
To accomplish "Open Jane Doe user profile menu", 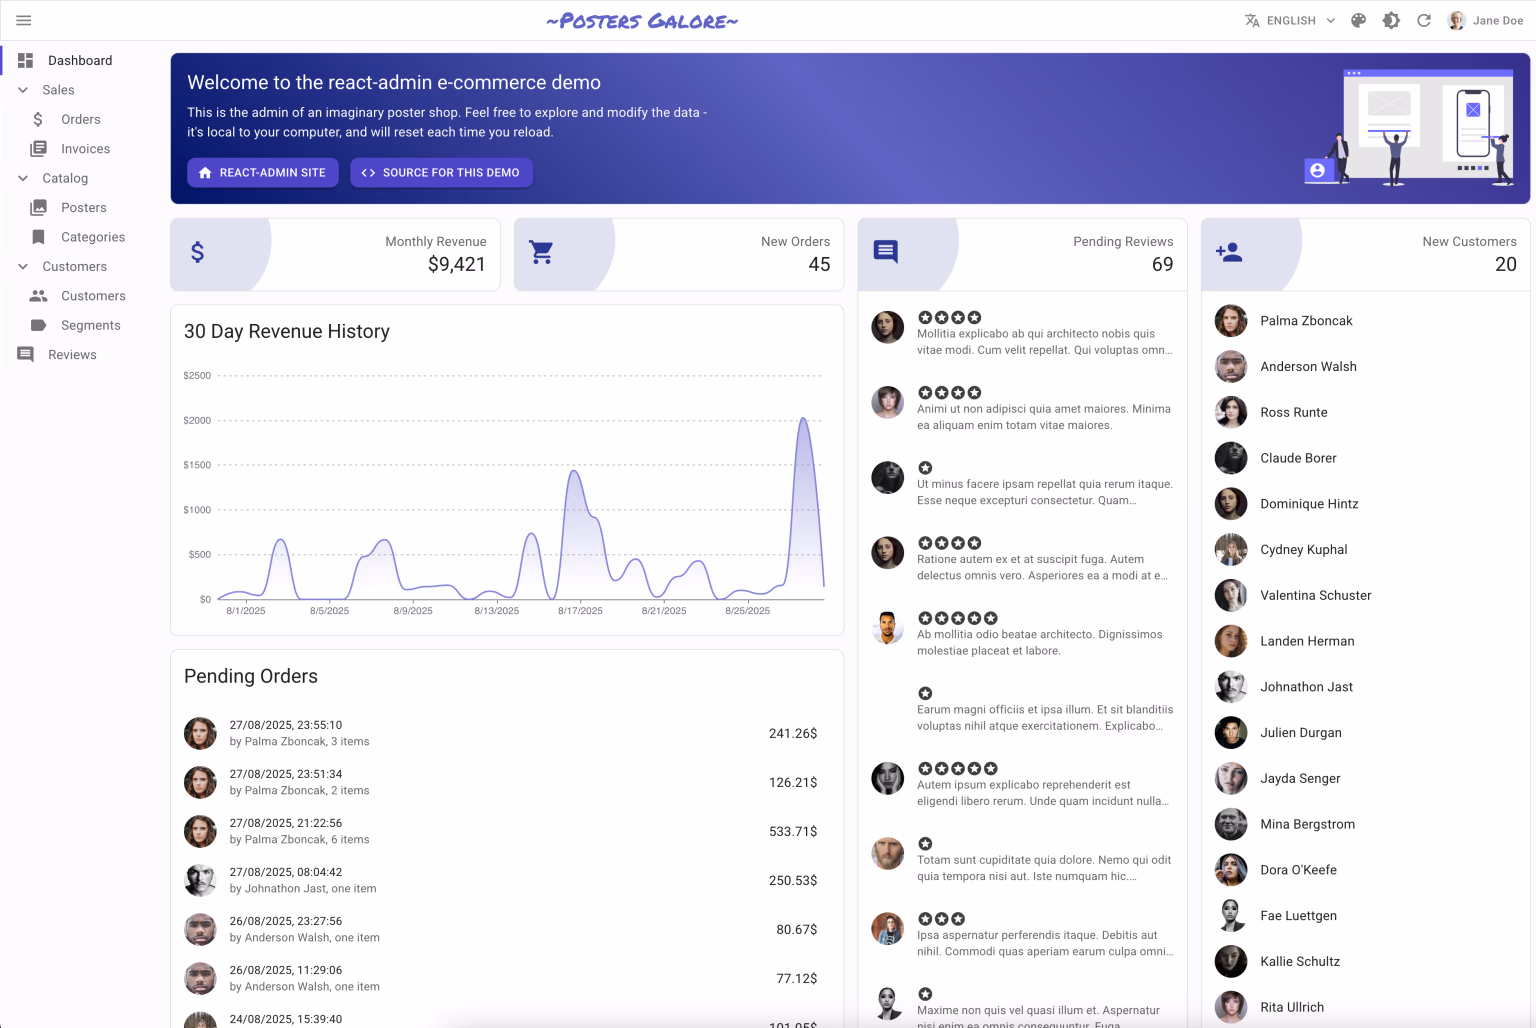I will [1486, 20].
